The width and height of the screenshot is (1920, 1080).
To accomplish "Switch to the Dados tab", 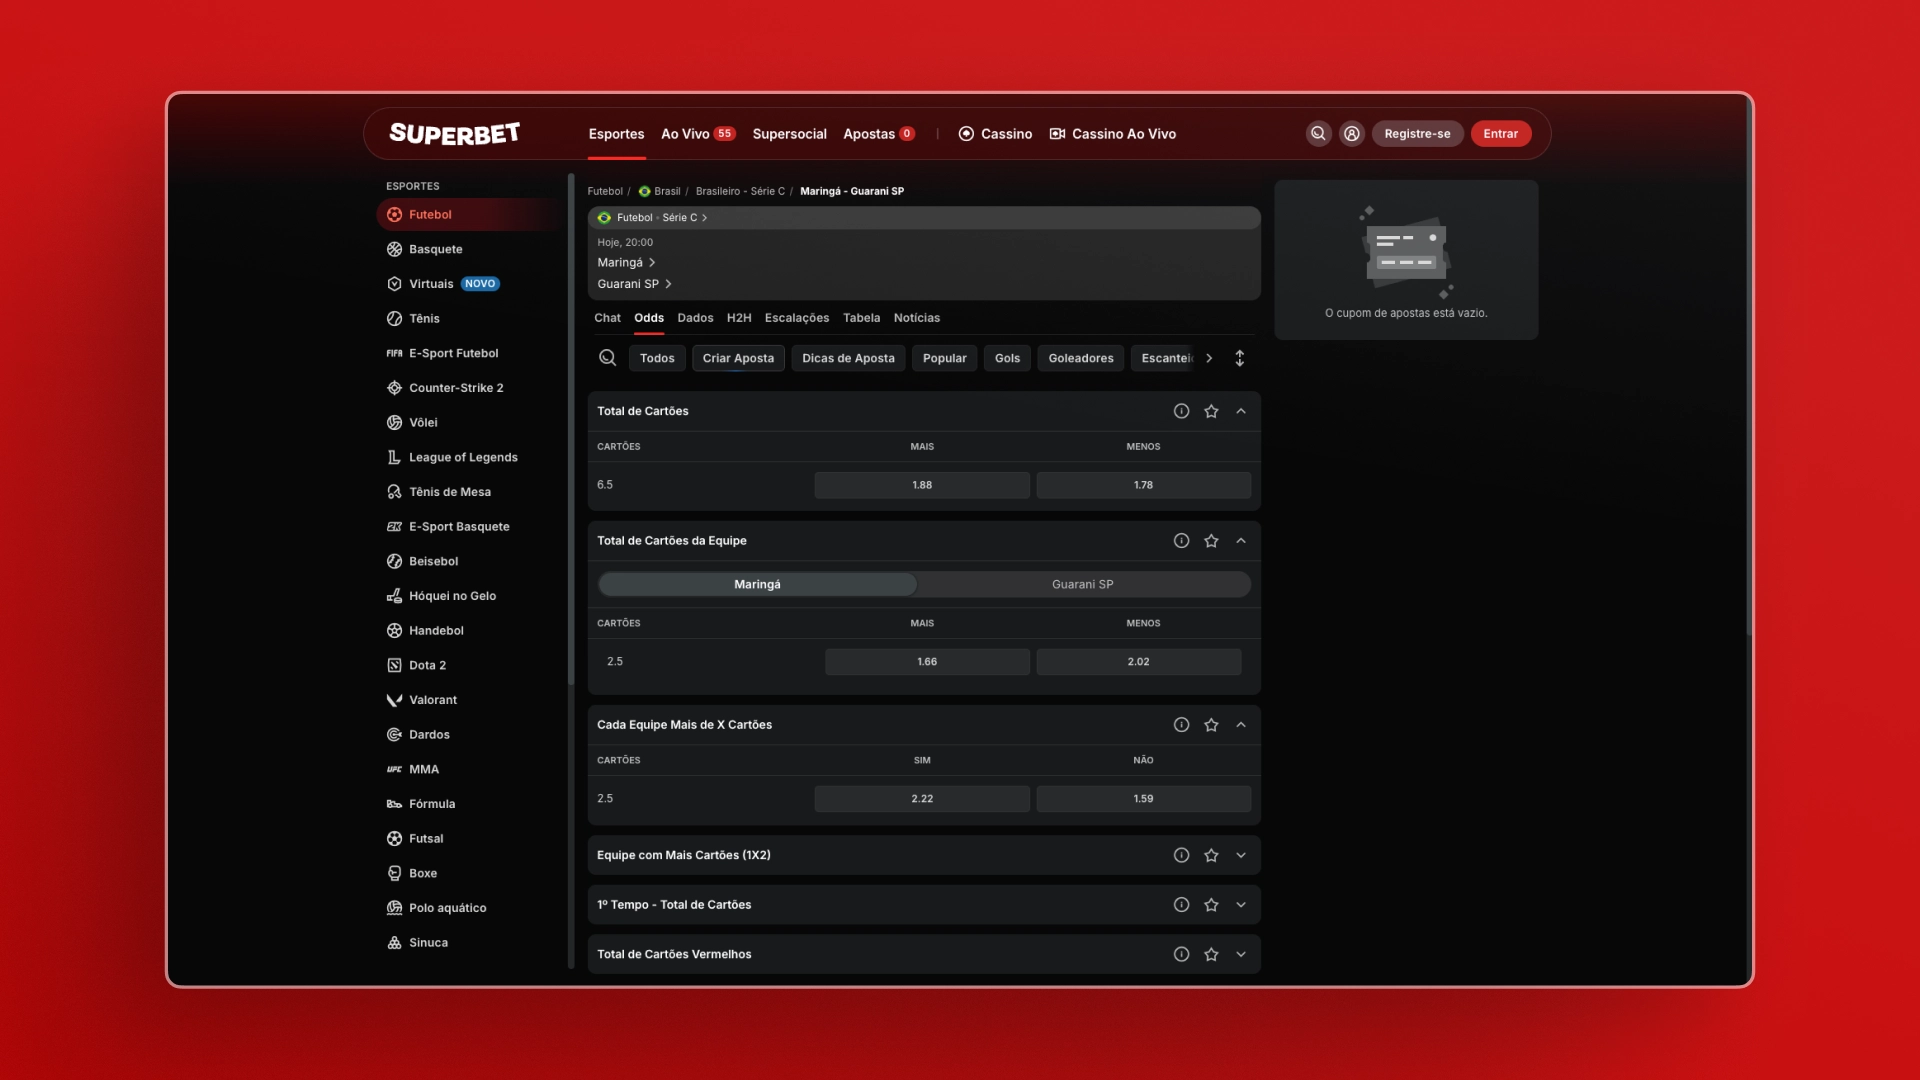I will pyautogui.click(x=695, y=318).
